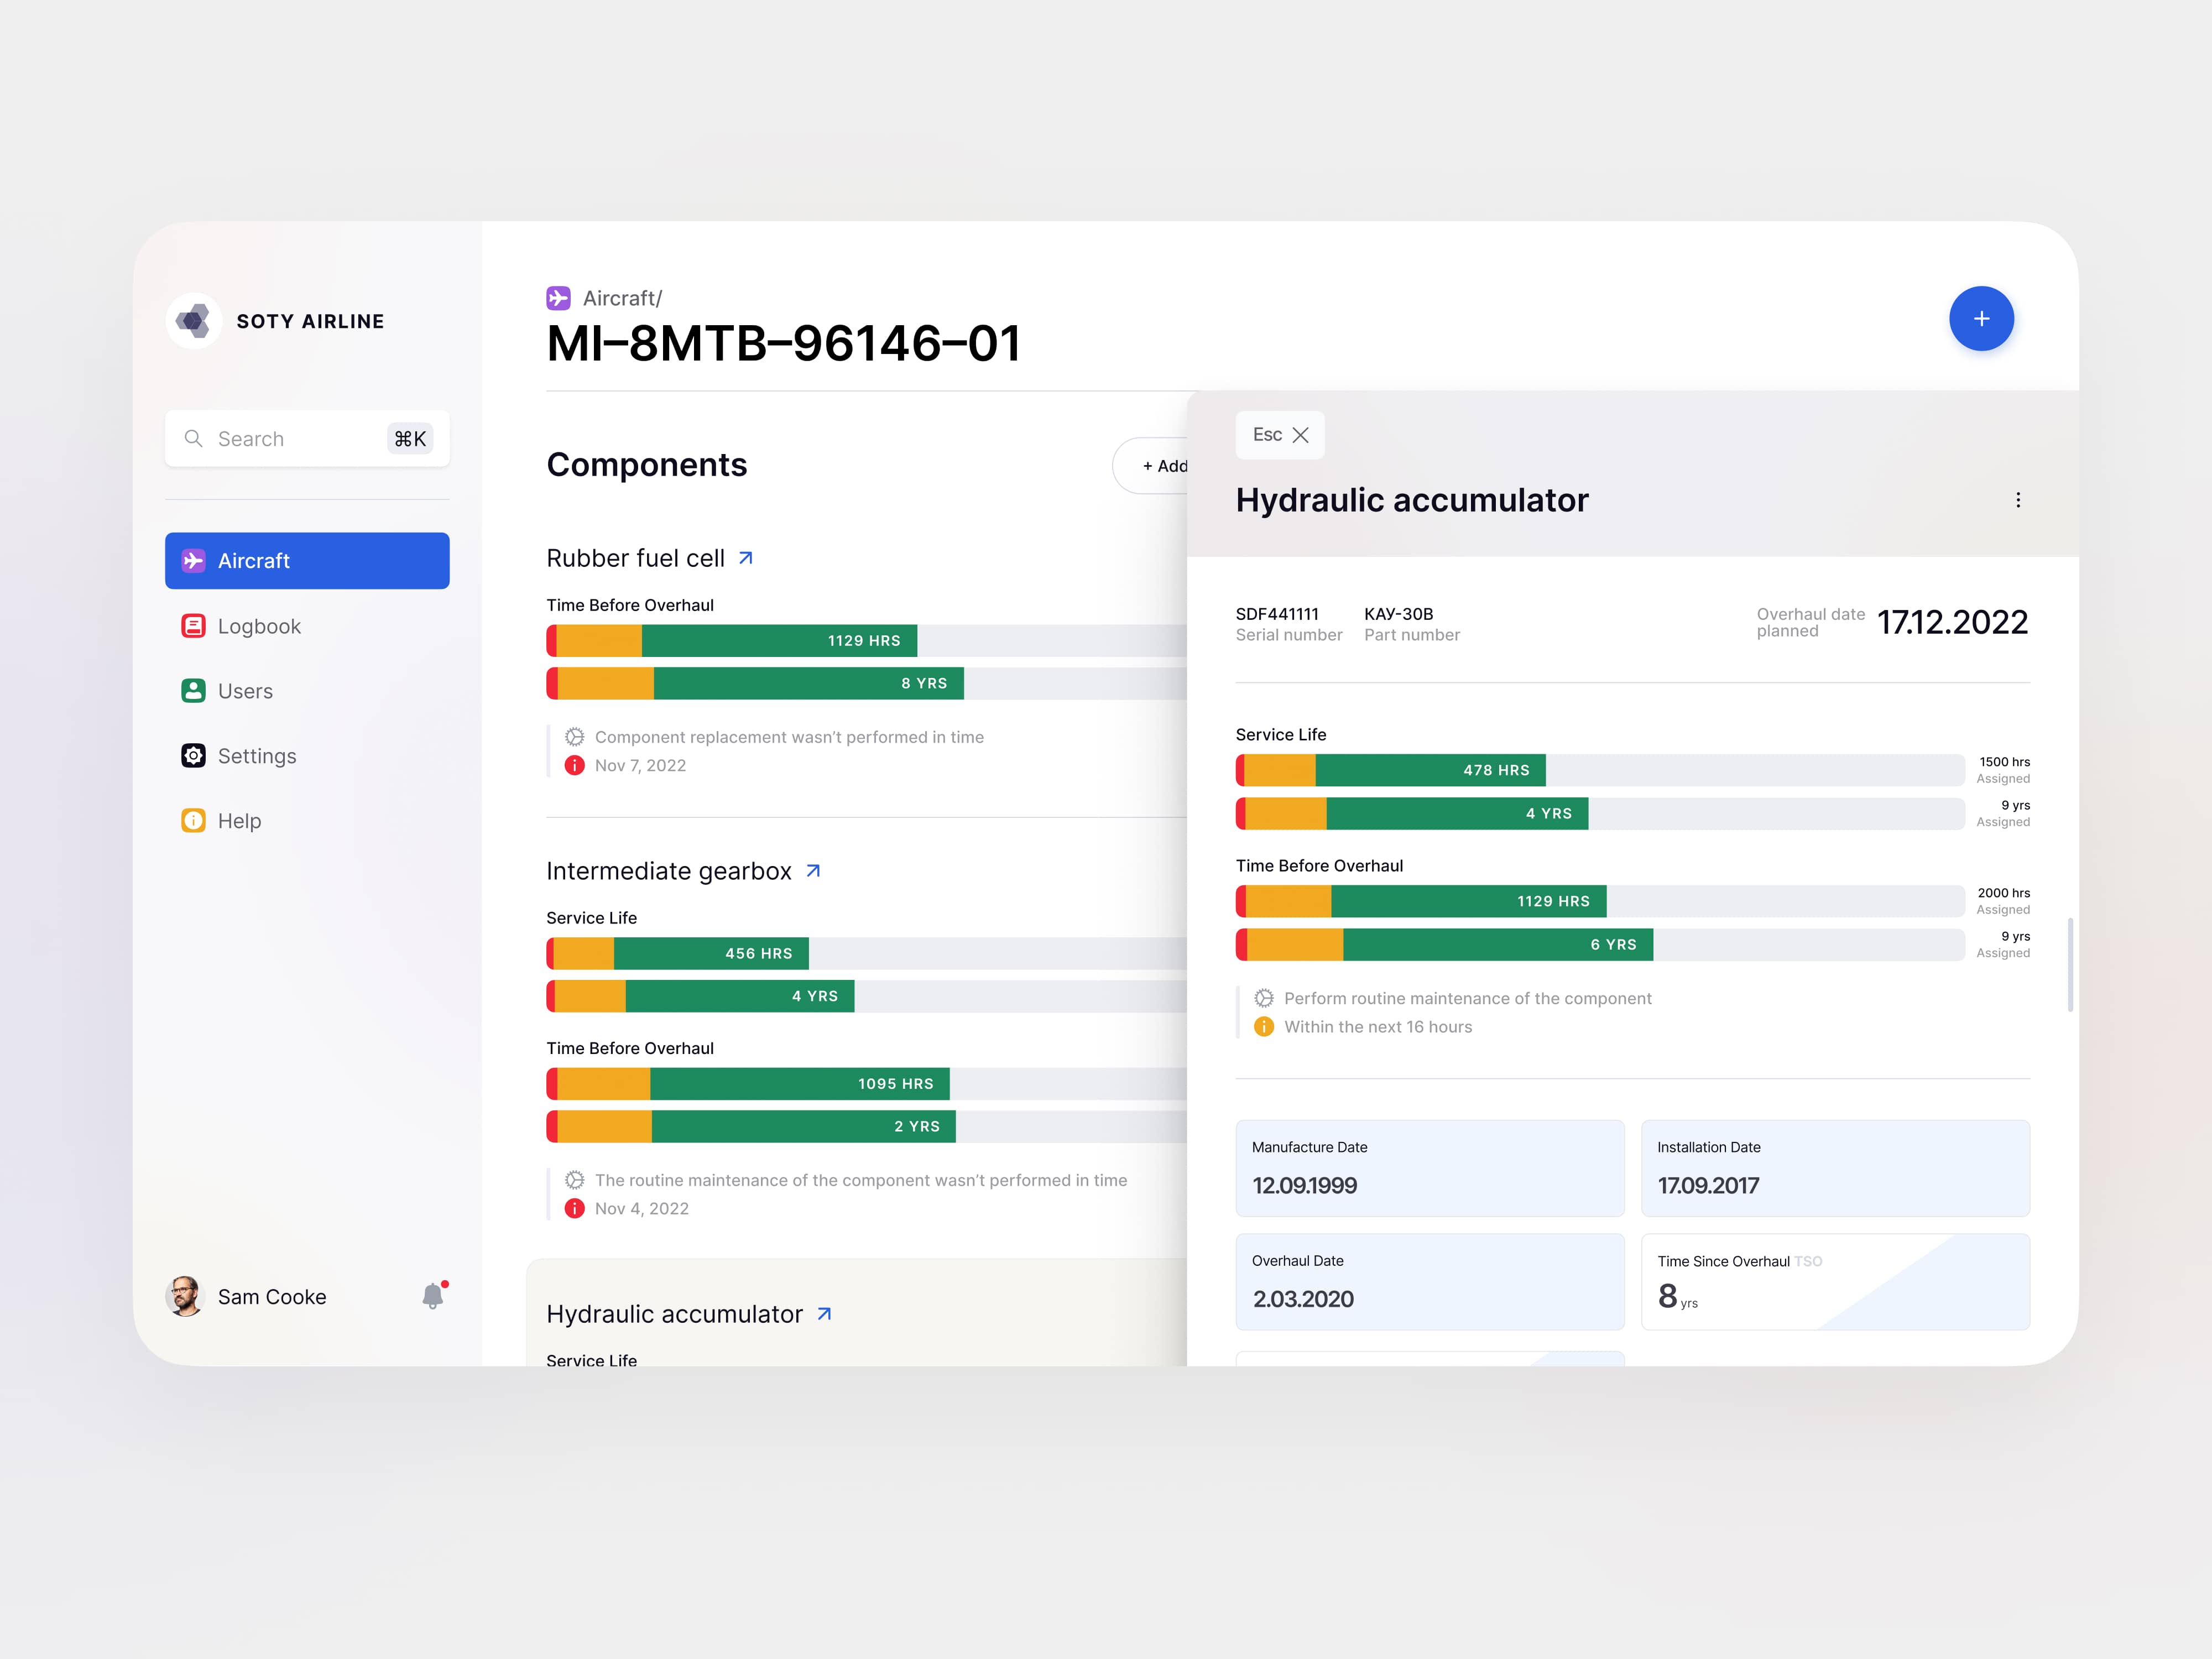Open Settings from sidebar

pos(256,756)
